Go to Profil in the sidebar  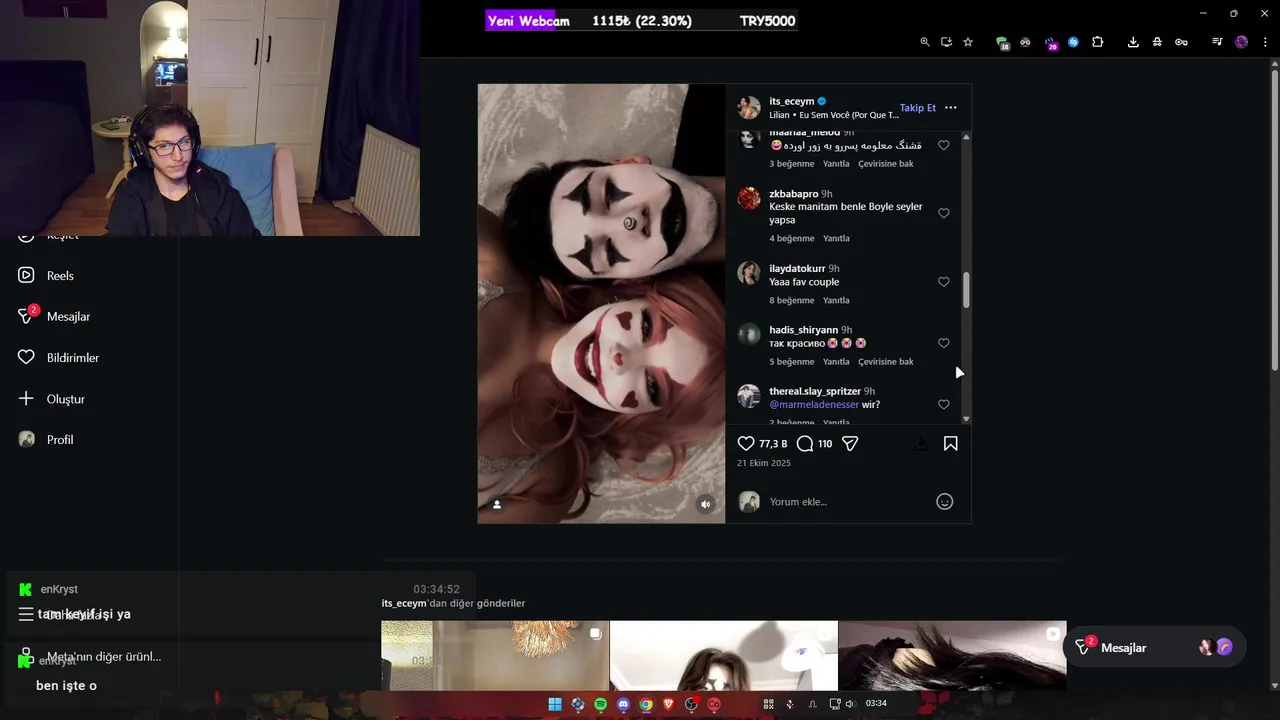pos(46,439)
